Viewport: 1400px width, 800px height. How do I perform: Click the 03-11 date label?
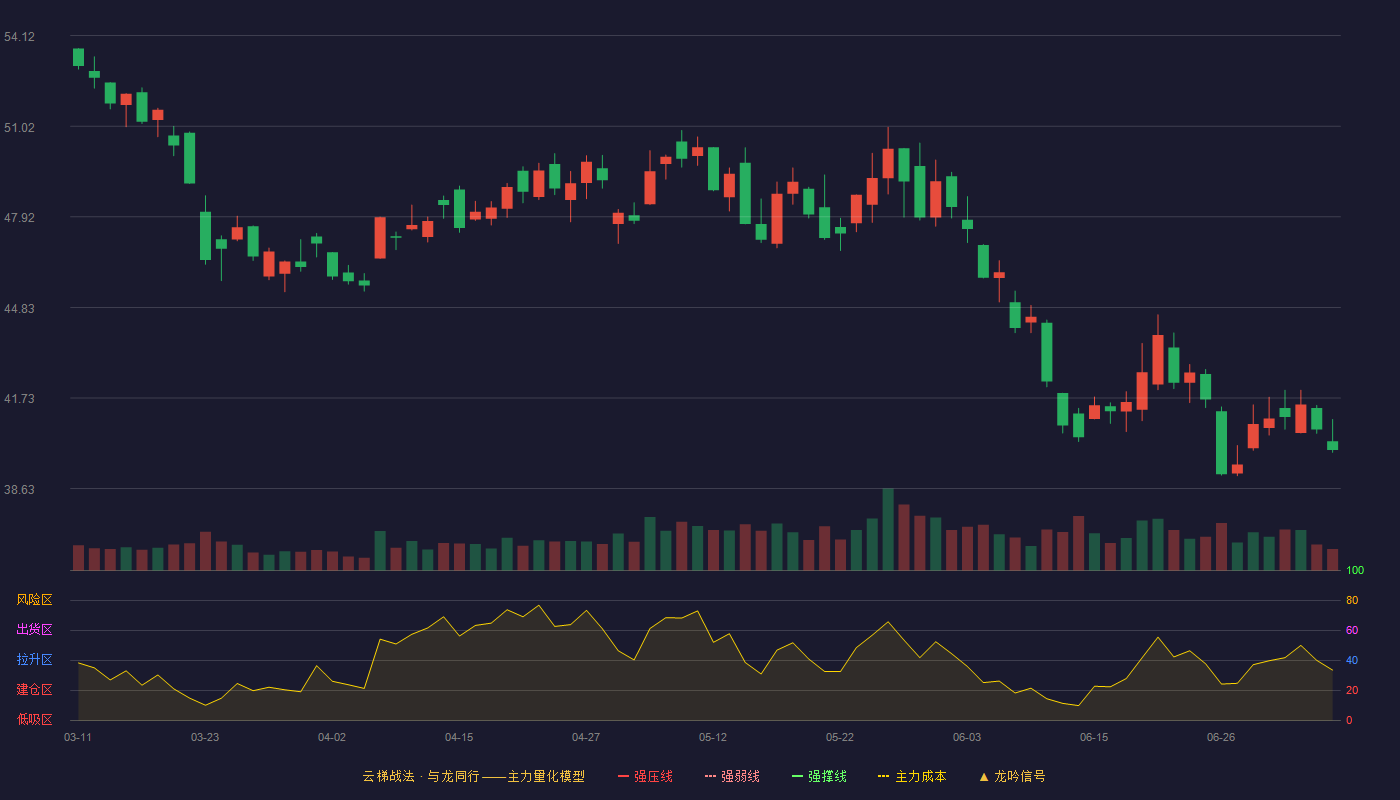pyautogui.click(x=78, y=737)
